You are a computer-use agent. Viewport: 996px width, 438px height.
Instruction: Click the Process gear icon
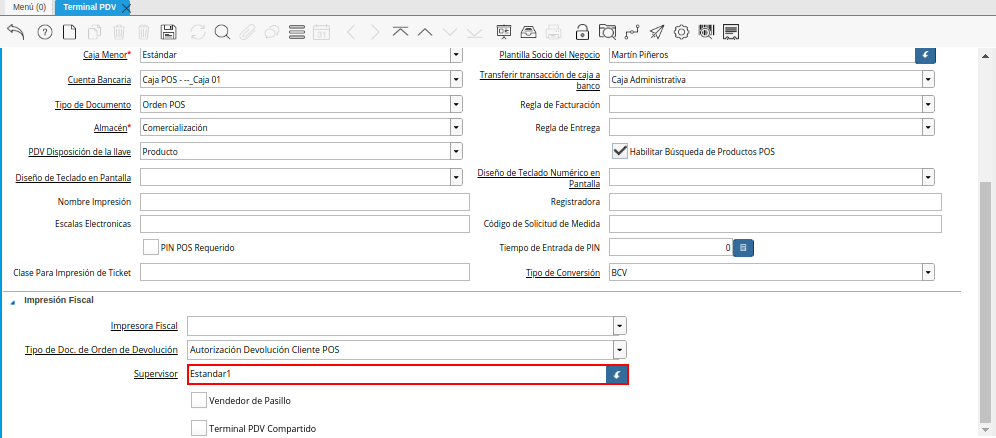(x=682, y=32)
